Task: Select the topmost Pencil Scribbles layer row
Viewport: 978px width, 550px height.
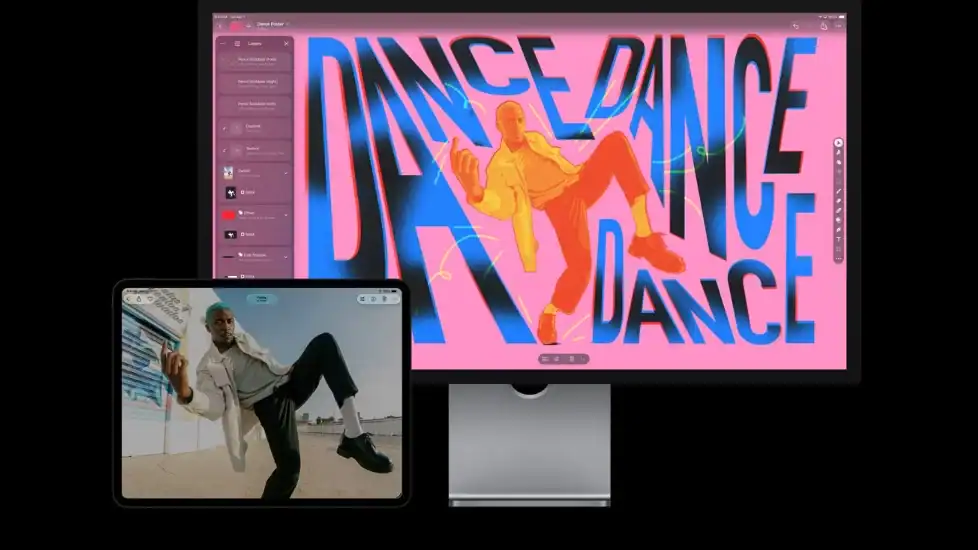Action: point(254,61)
